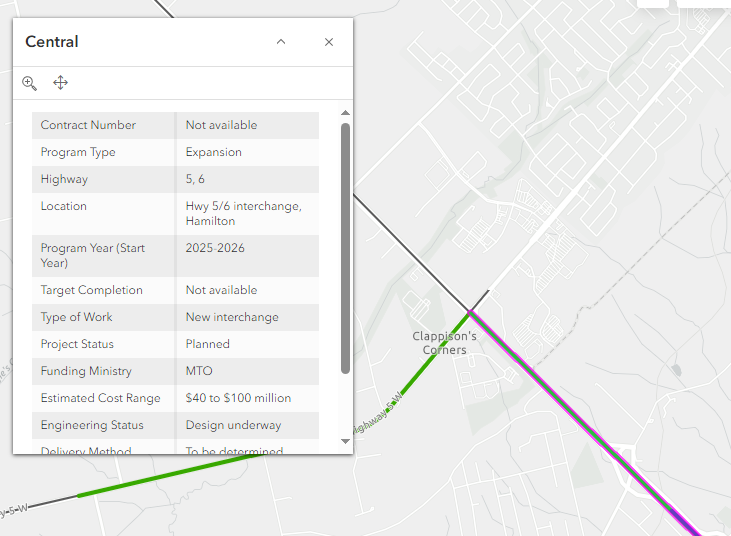Click the four-arrow pan icon
731x536 pixels.
click(x=60, y=83)
